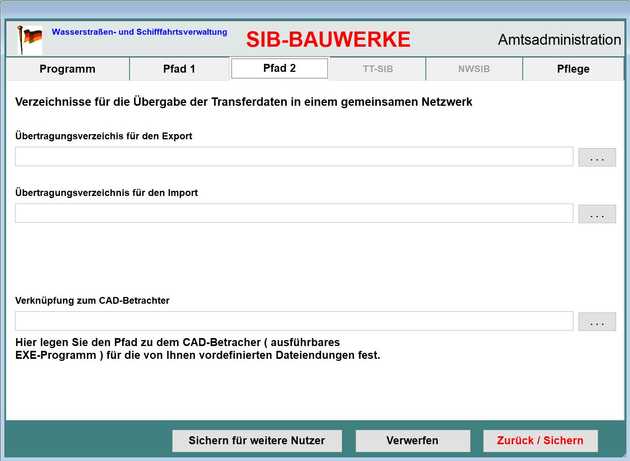Click the 'Verzeichnisse für die Übergabe' heading
The height and width of the screenshot is (461, 630).
243,102
